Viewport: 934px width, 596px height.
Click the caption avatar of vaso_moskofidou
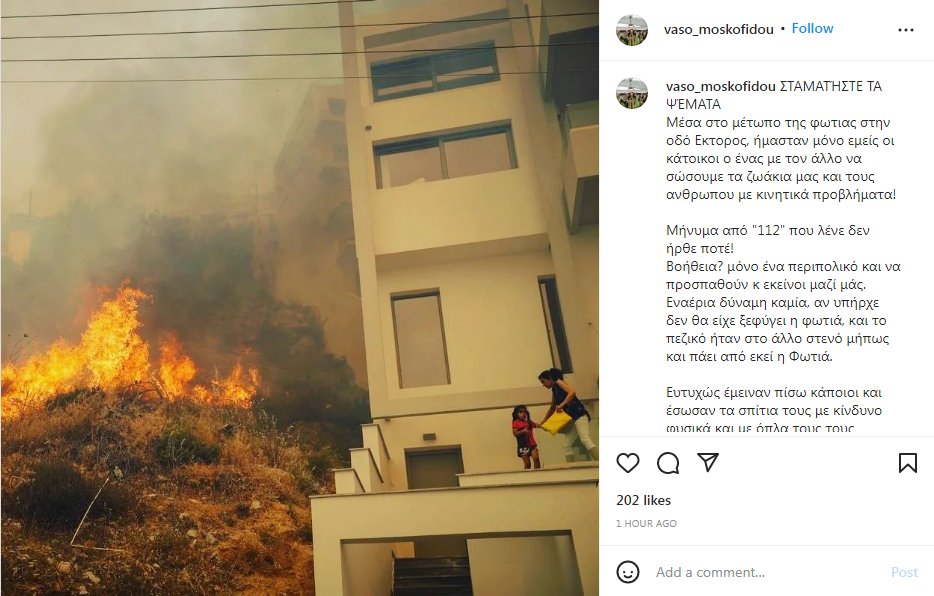pyautogui.click(x=631, y=93)
